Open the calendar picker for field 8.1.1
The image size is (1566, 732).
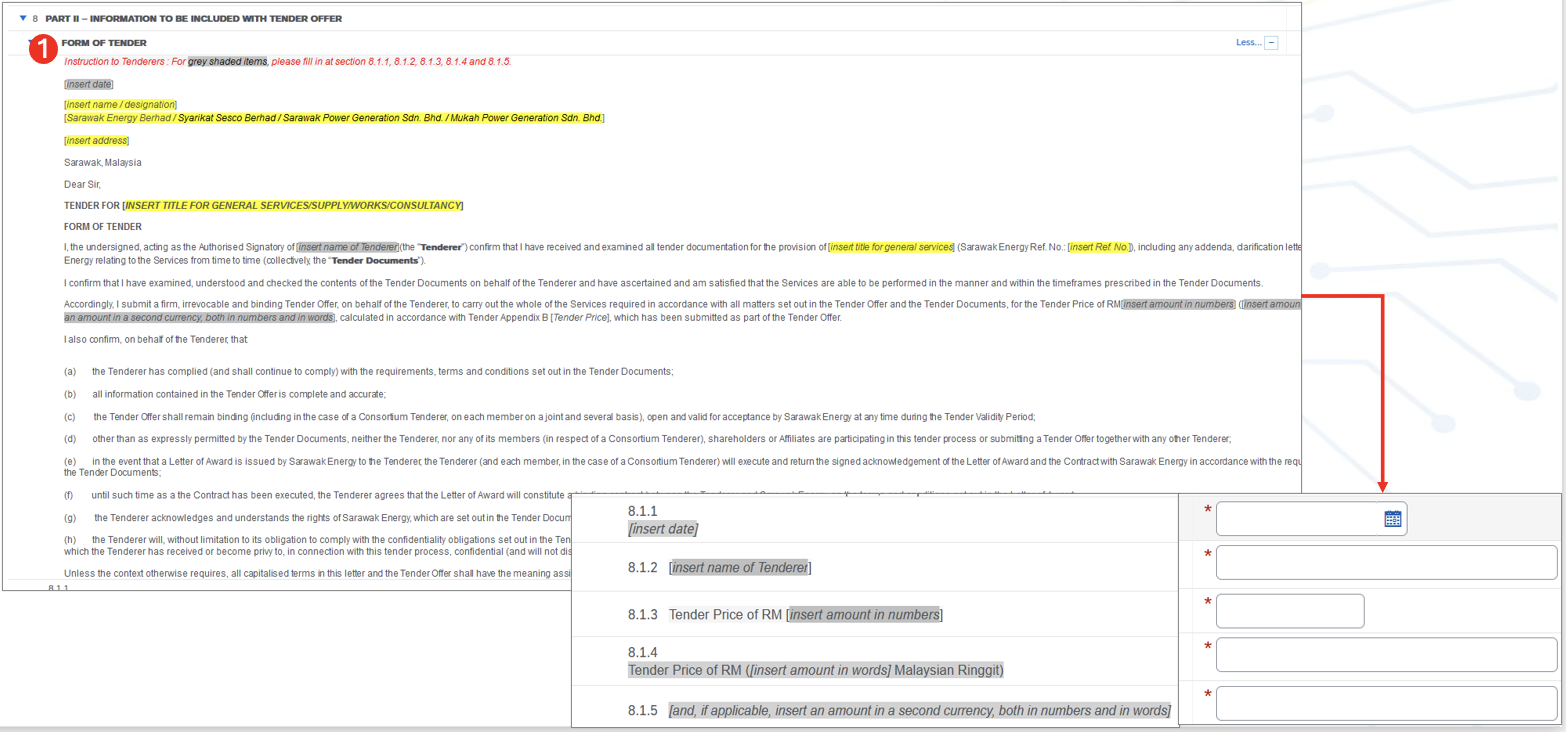[x=1392, y=519]
